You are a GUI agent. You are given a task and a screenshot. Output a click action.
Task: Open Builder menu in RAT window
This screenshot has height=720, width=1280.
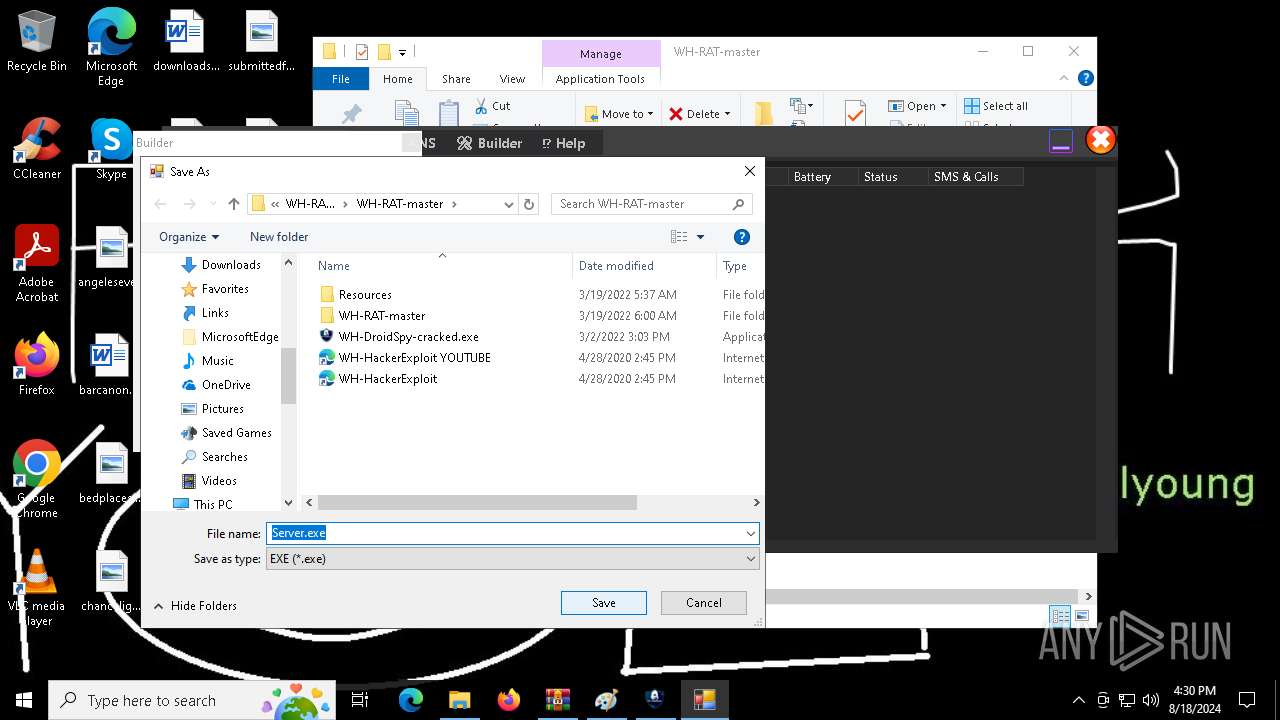(x=490, y=143)
